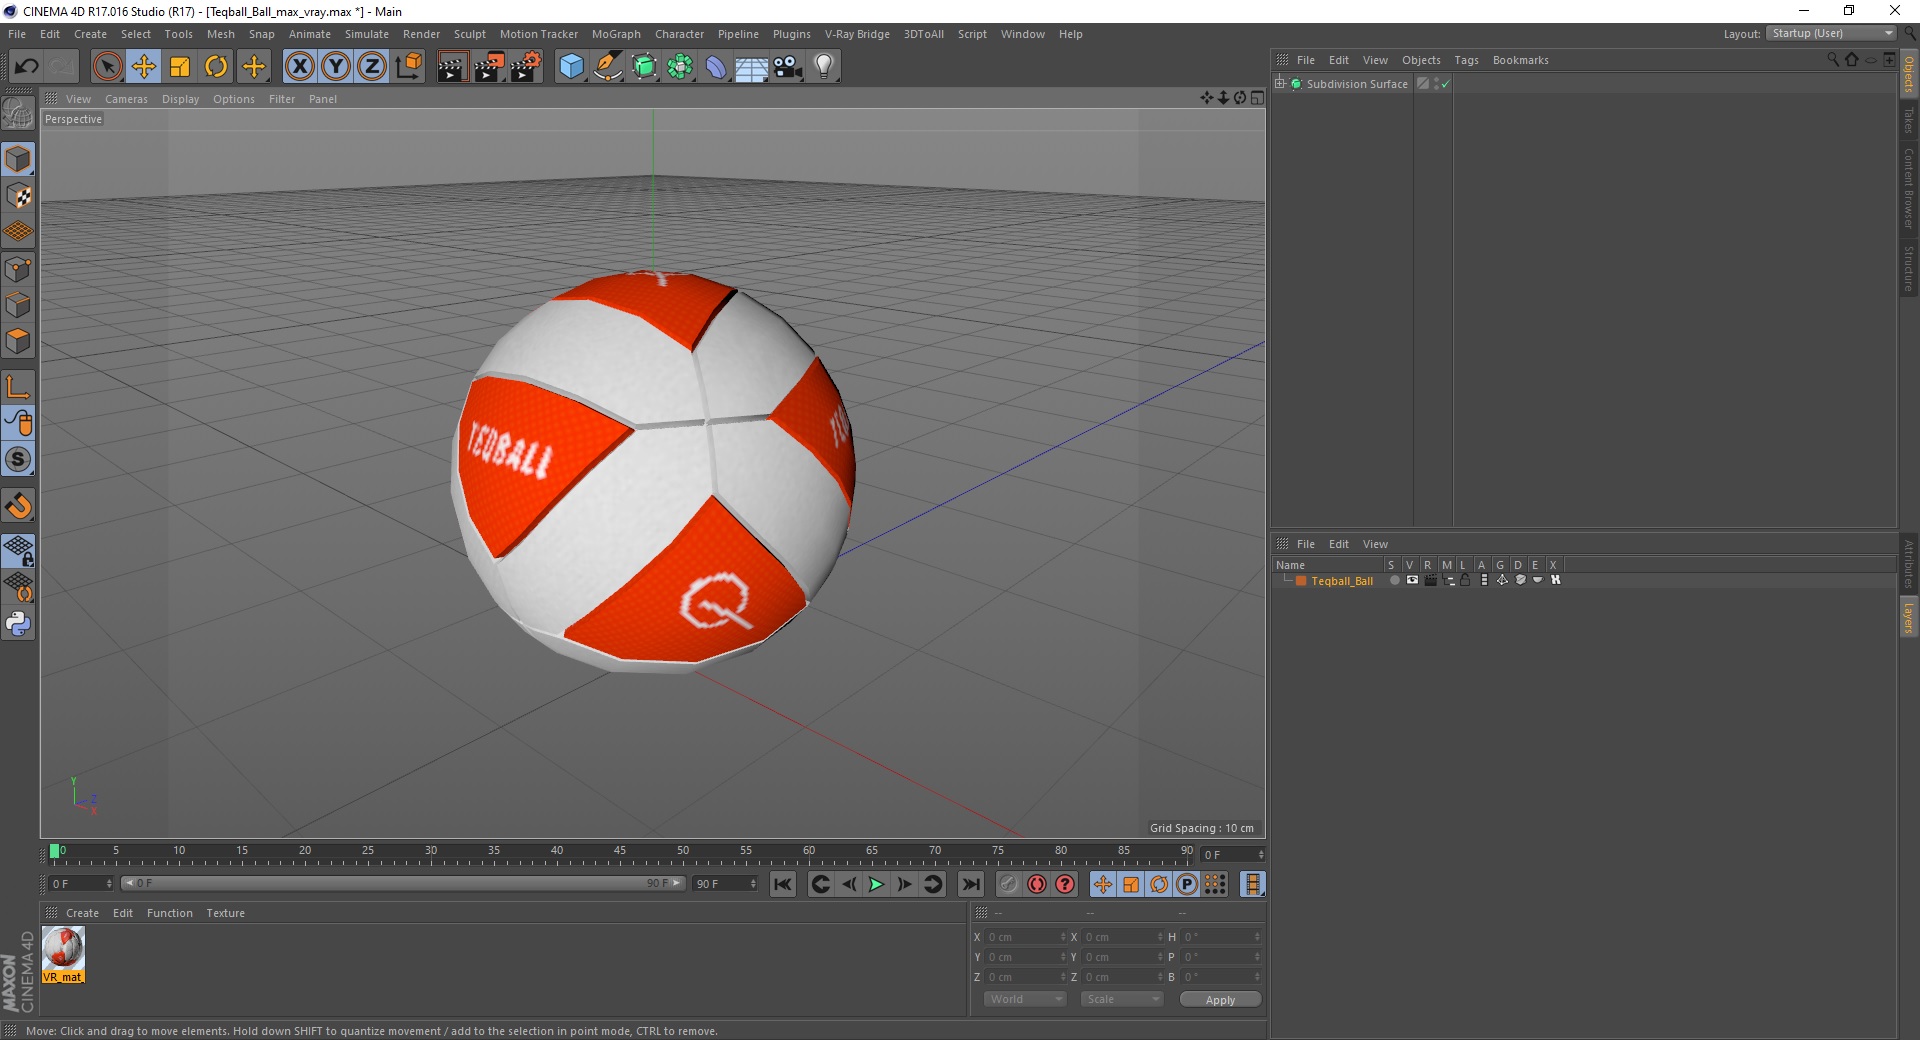
Task: Open the Python script icon
Action: [x=18, y=624]
